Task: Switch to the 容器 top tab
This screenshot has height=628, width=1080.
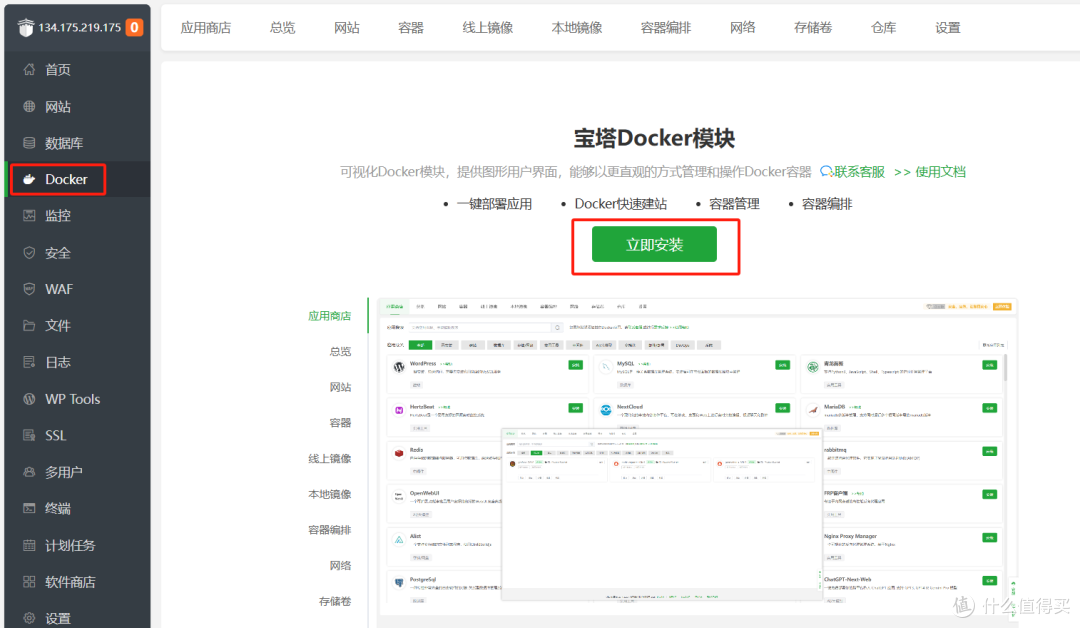Action: tap(411, 28)
